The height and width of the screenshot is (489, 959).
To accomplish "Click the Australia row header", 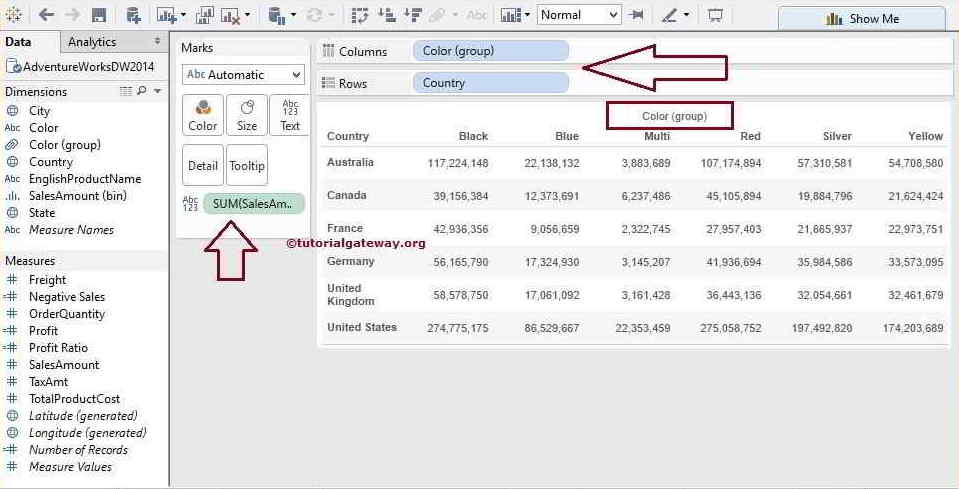I will pyautogui.click(x=350, y=163).
